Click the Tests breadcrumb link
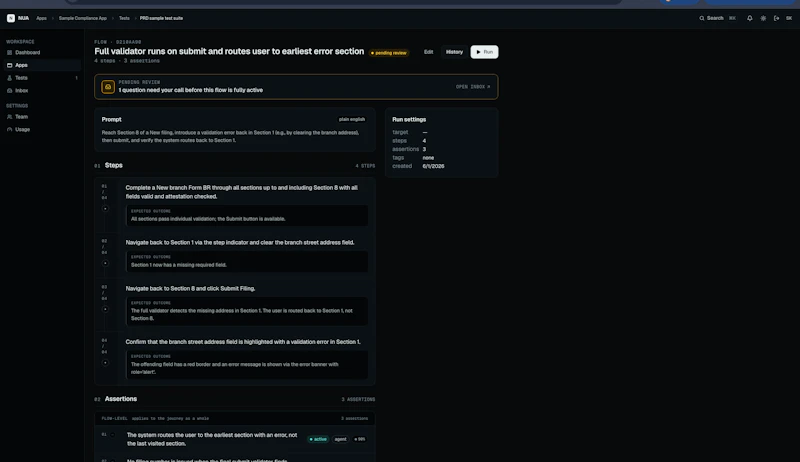Screen dimensions: 800x462 click(124, 18)
